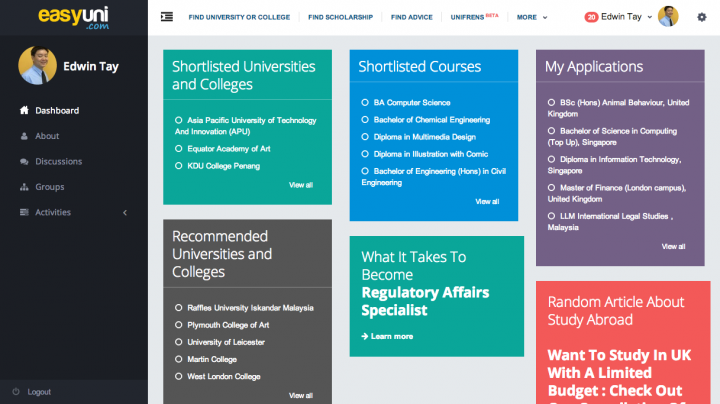Select the Plymouth College of Art bullet

pyautogui.click(x=179, y=325)
